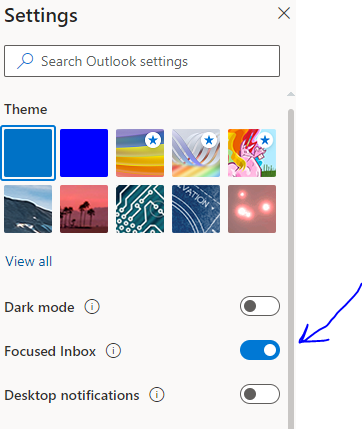362x429 pixels.
Task: Choose the blueprint theme
Action: pyautogui.click(x=196, y=209)
